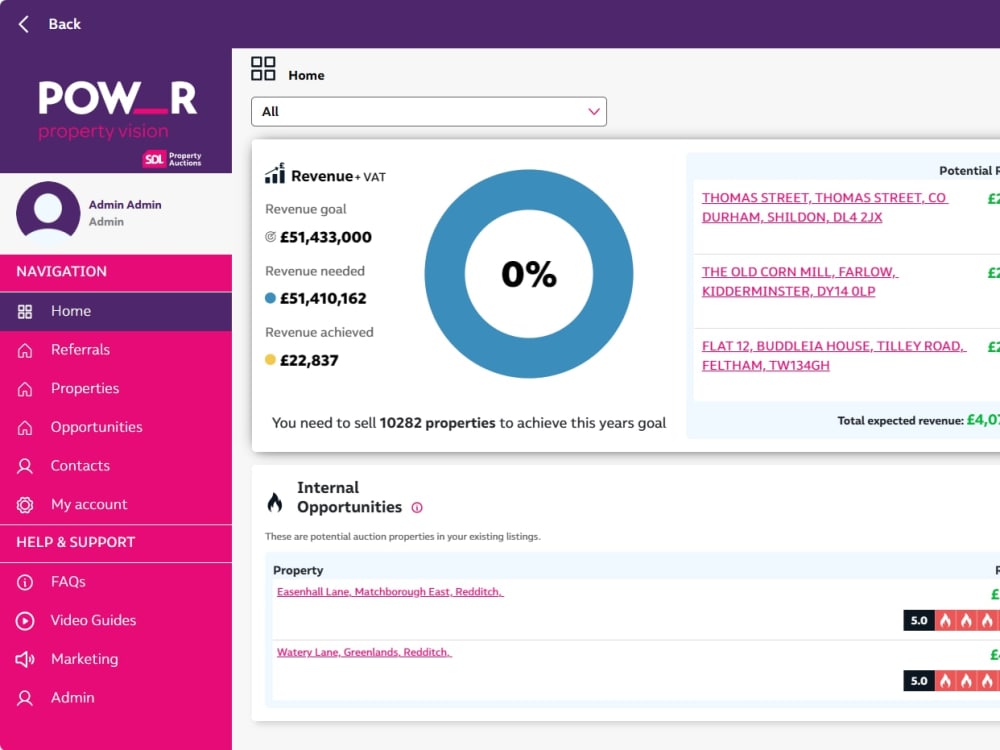
Task: Click the revenue goal target icon
Action: (x=270, y=237)
